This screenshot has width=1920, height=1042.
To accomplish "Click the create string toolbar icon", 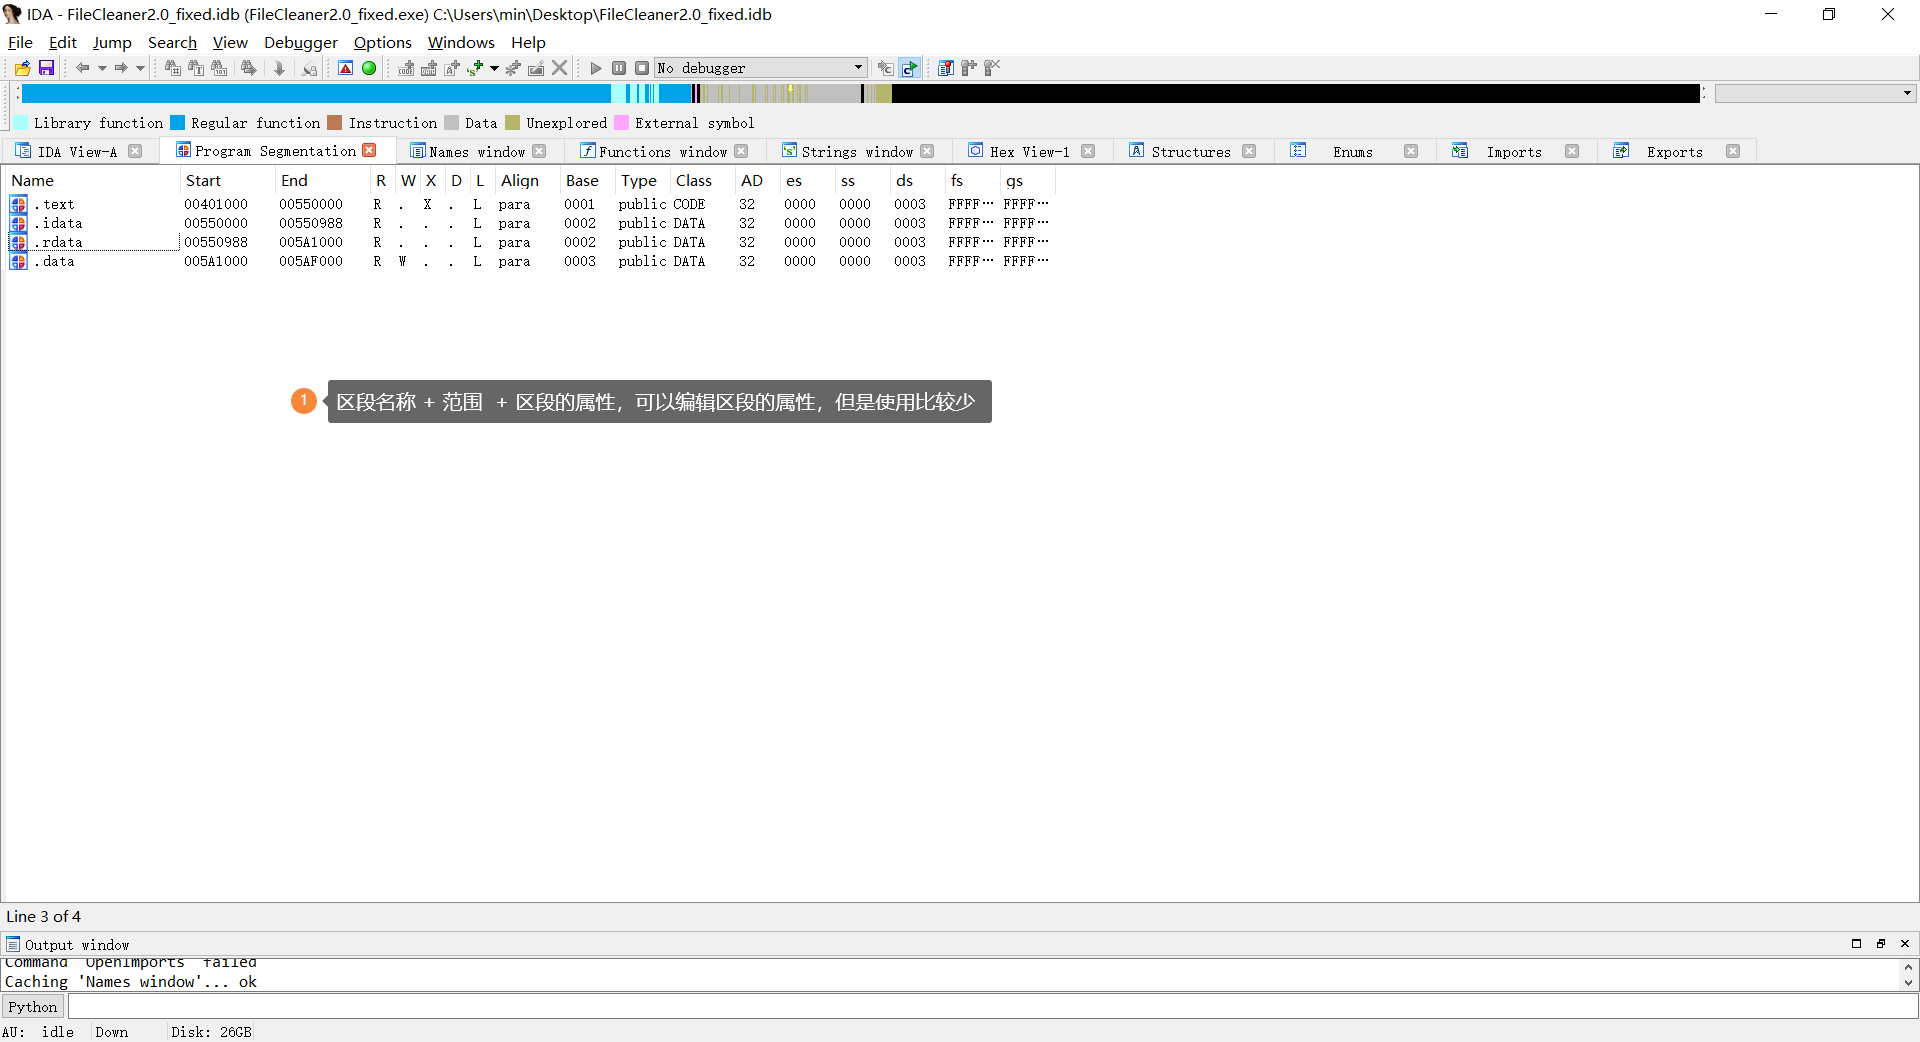I will pyautogui.click(x=452, y=68).
